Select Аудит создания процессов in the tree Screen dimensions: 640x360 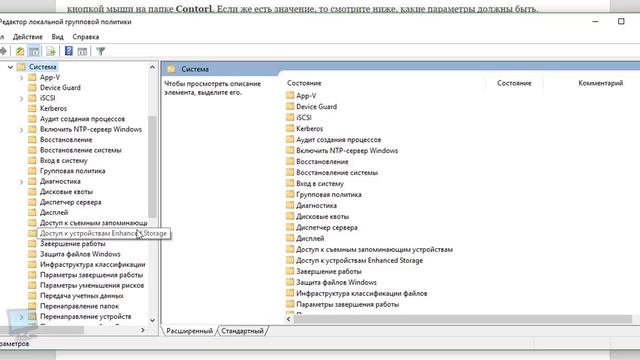[82, 119]
